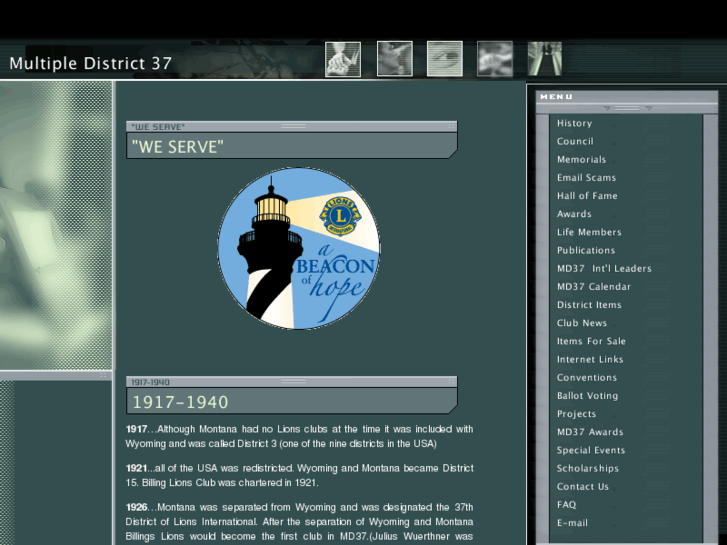Open the Council menu item

pyautogui.click(x=575, y=141)
